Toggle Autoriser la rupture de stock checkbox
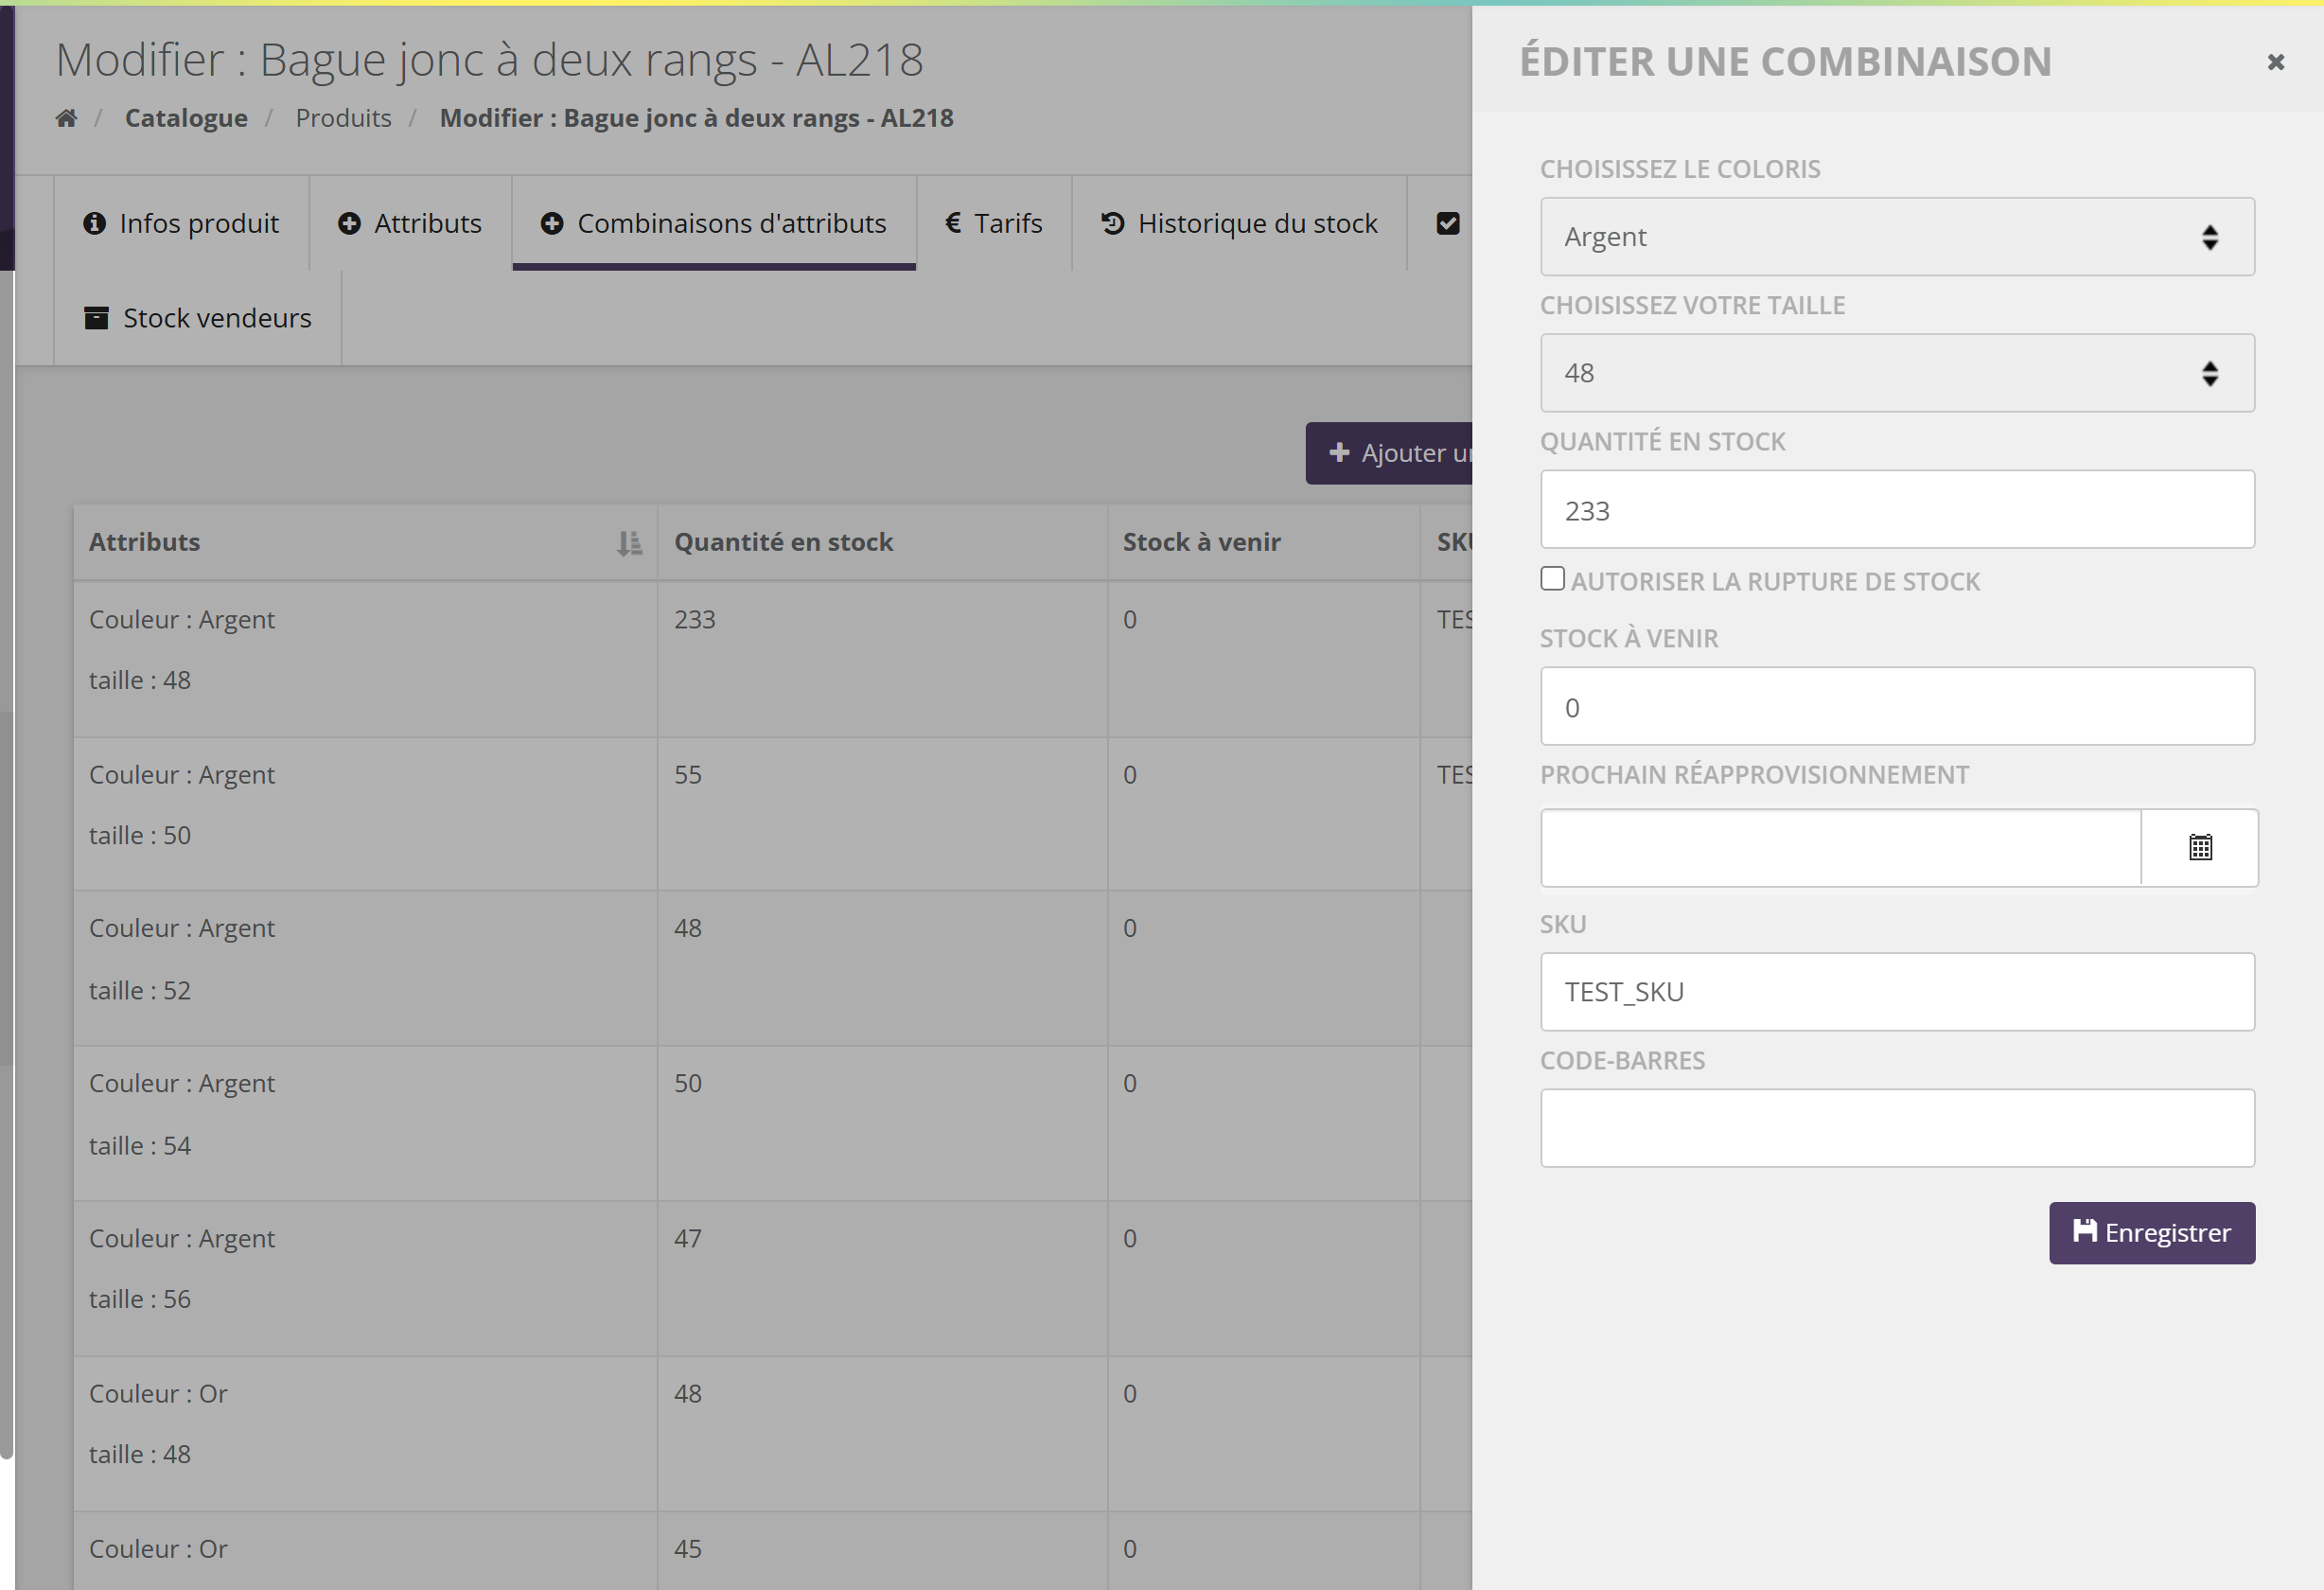This screenshot has height=1590, width=2324. 1552,579
